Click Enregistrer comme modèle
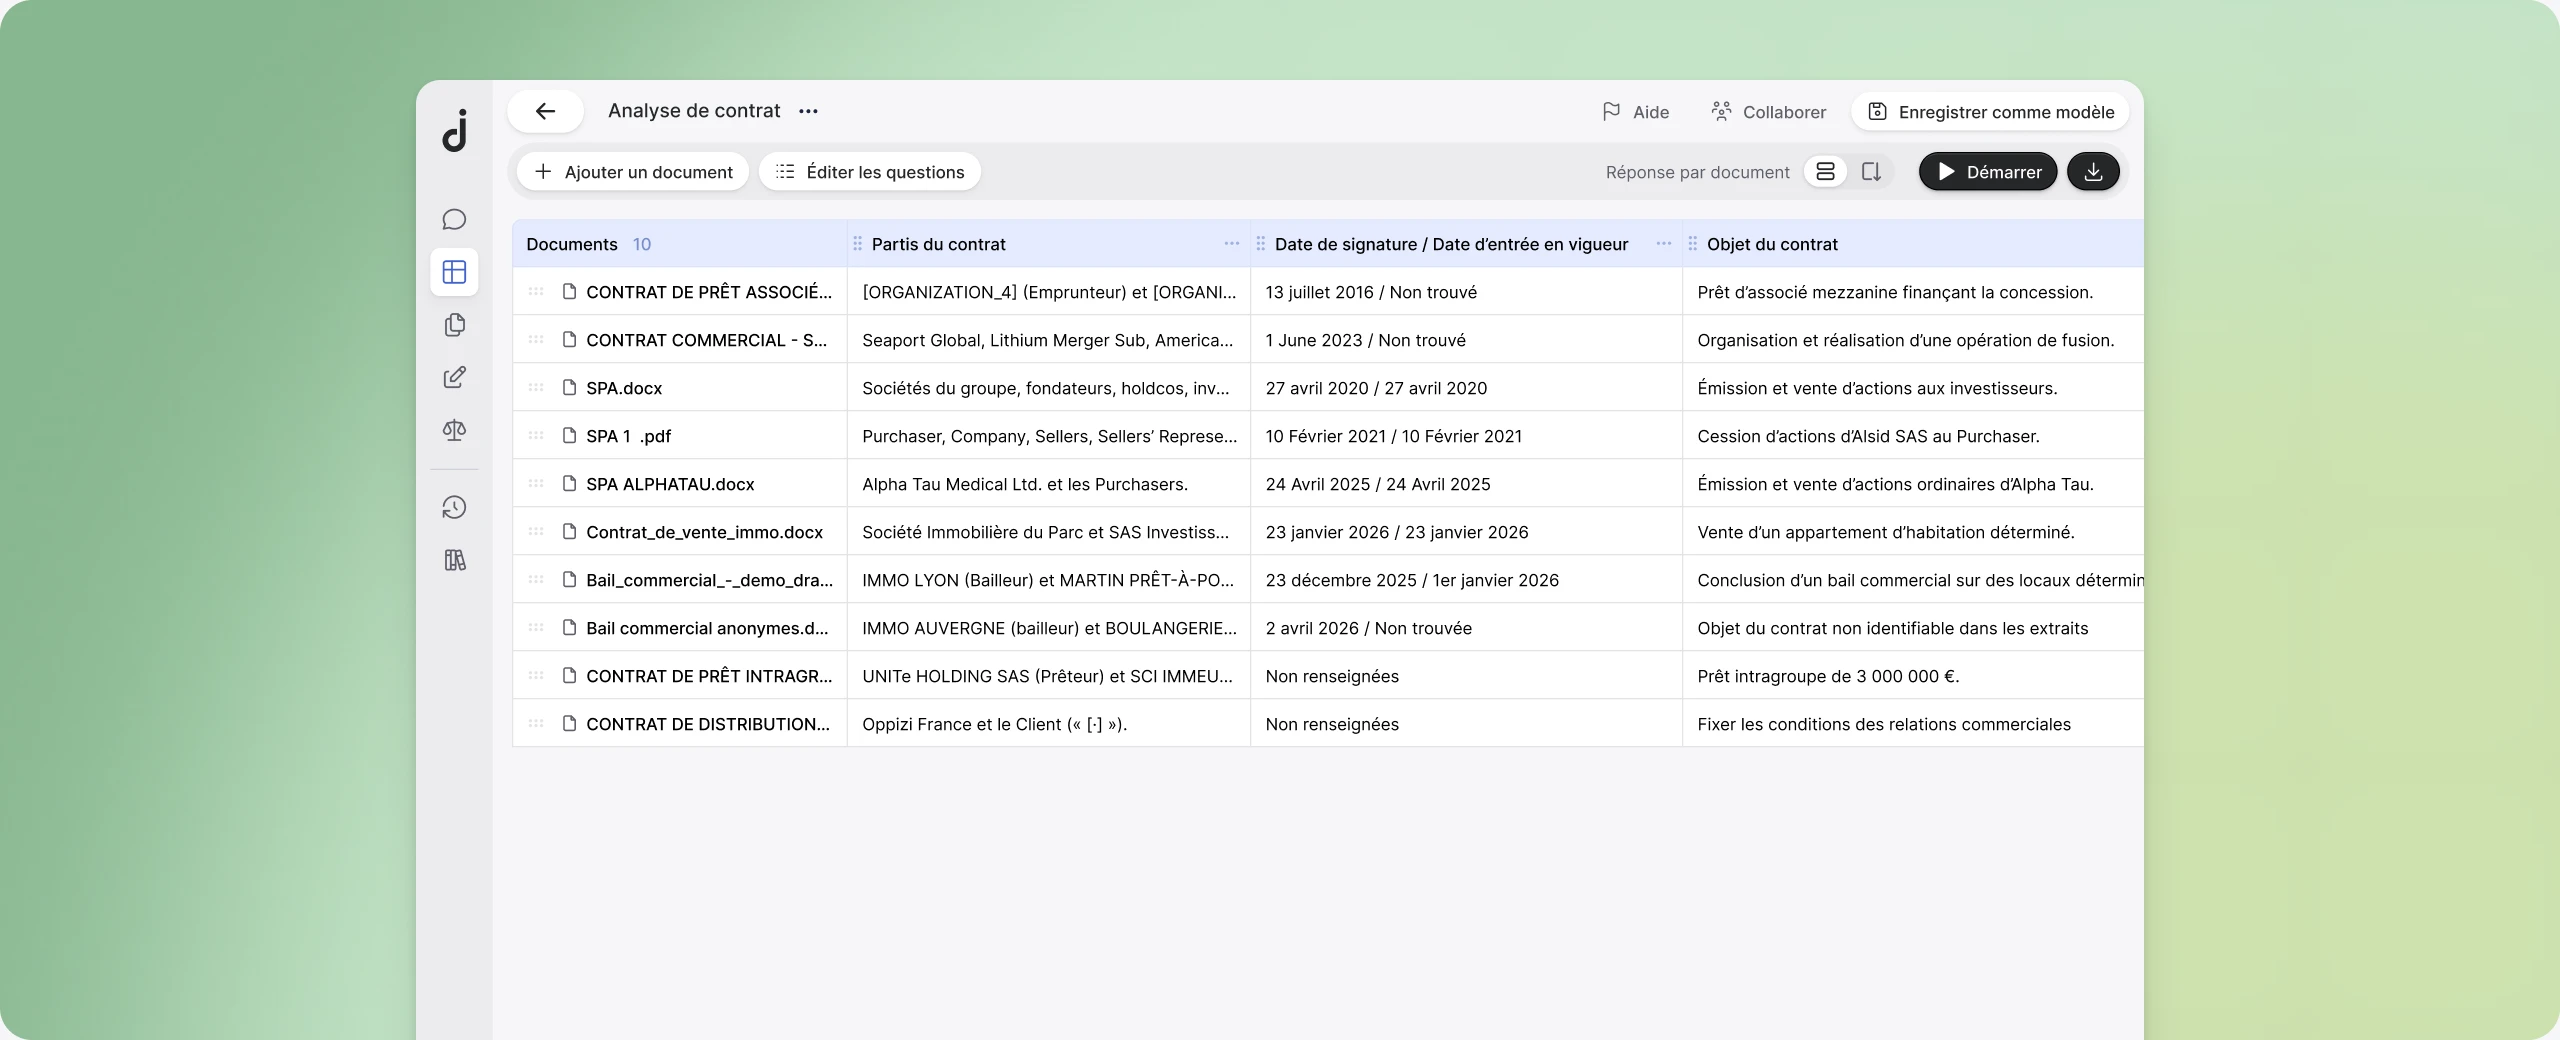This screenshot has width=2560, height=1040. (1990, 112)
